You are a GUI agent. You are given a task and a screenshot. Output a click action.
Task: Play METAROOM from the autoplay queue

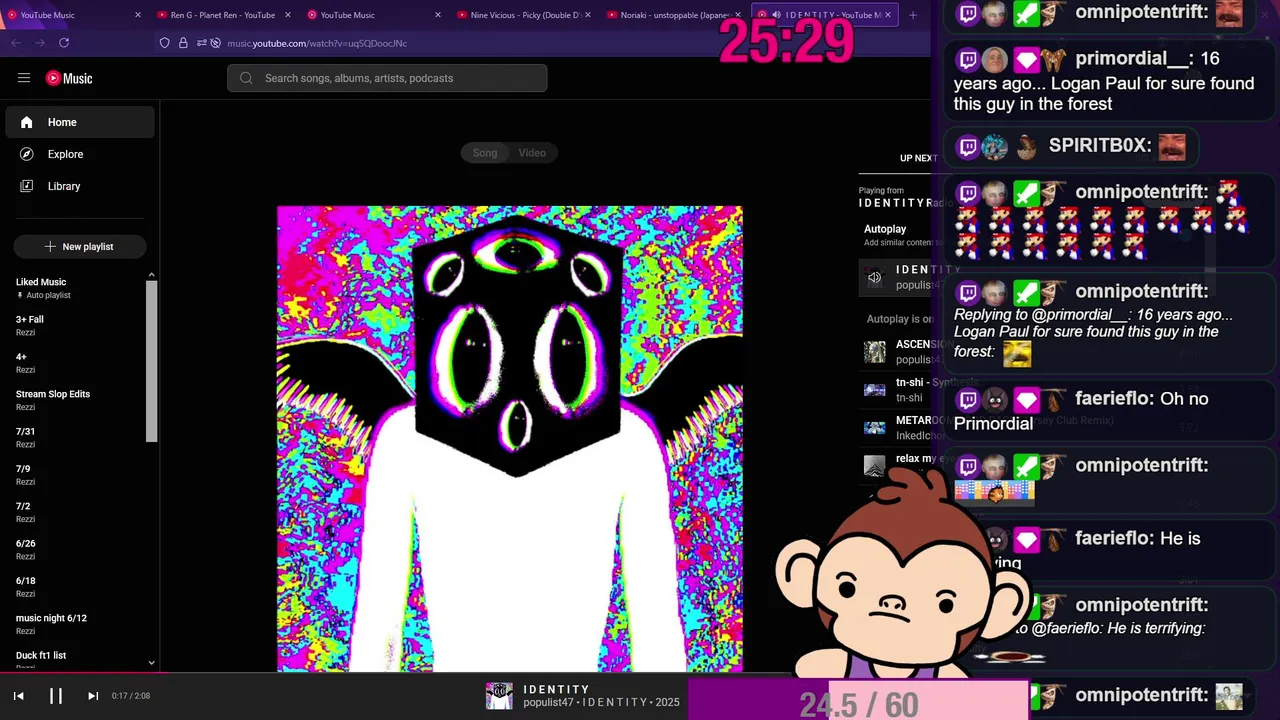tap(897, 428)
